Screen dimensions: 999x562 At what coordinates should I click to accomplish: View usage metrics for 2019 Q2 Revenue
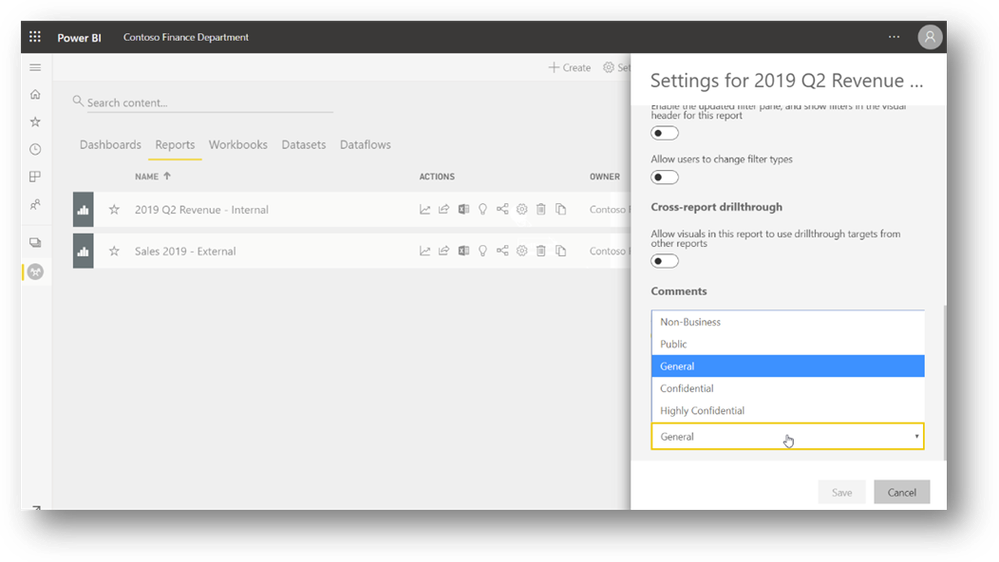[x=425, y=210]
